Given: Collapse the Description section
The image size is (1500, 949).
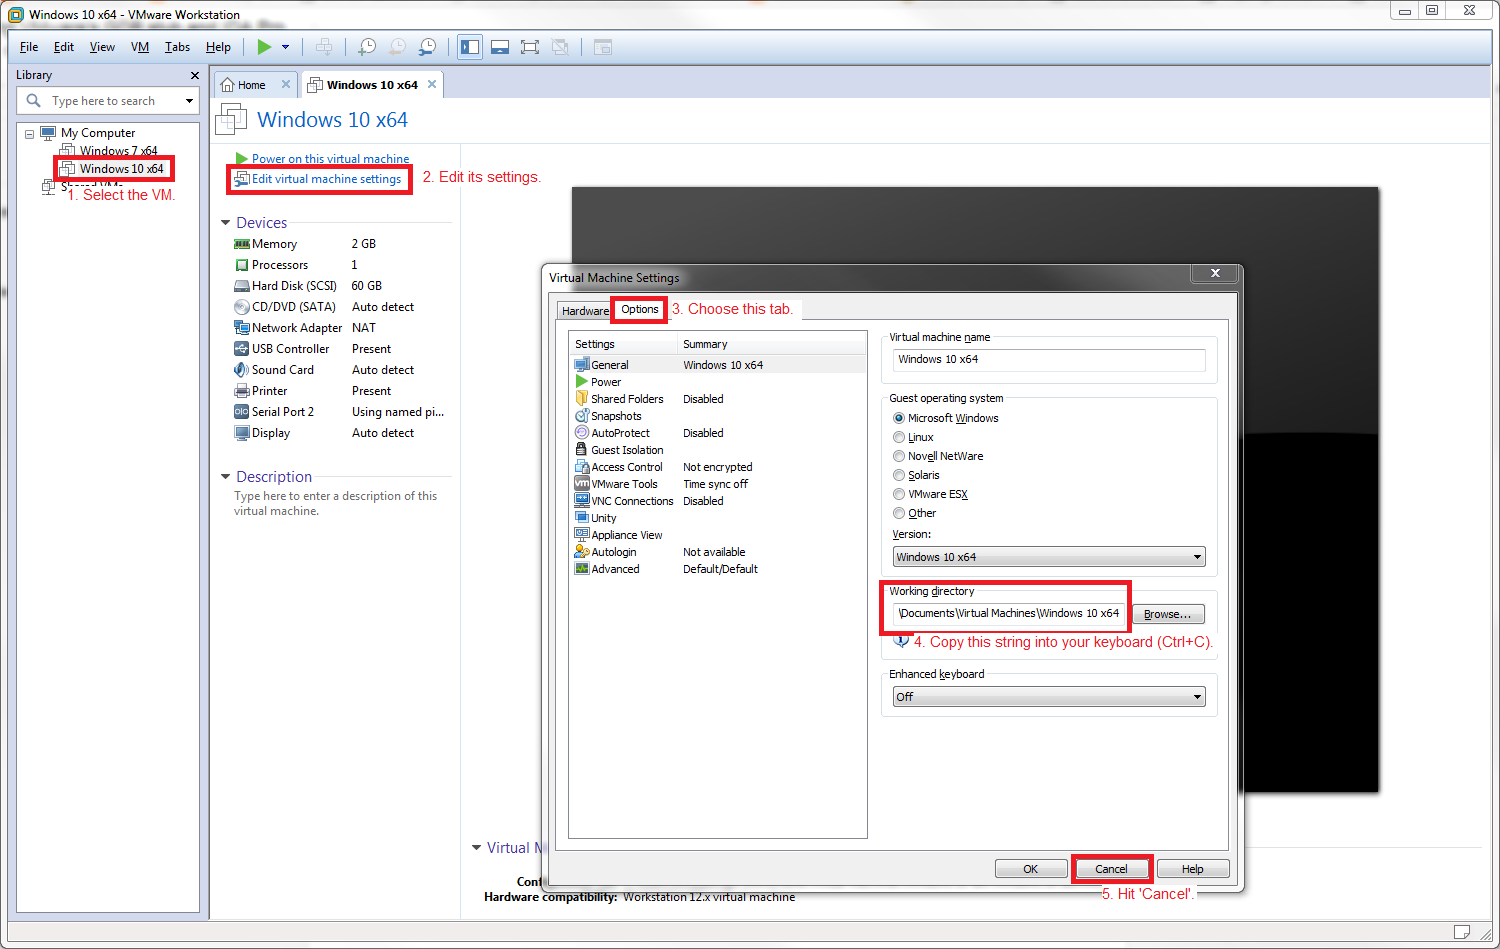Looking at the screenshot, I should tap(226, 477).
